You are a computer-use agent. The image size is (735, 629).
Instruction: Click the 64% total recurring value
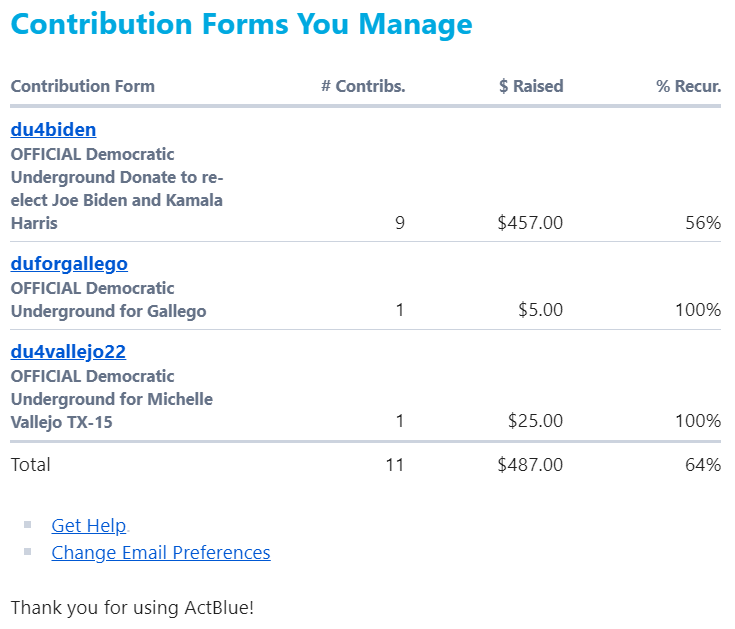[702, 464]
